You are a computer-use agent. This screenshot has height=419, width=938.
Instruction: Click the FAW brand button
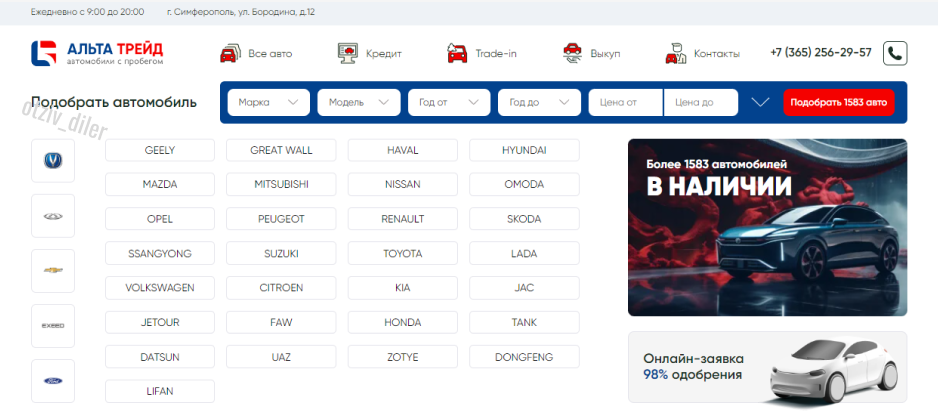tap(281, 323)
